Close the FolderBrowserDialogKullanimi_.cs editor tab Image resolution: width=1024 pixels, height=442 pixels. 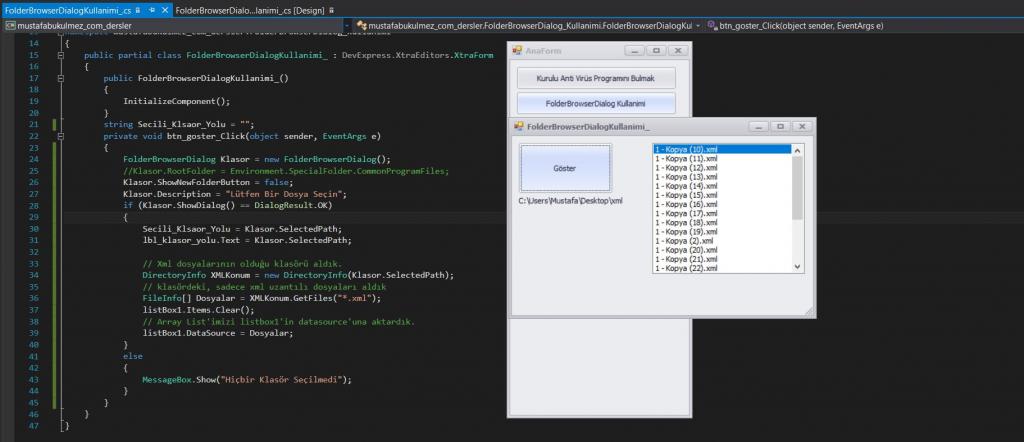[164, 10]
